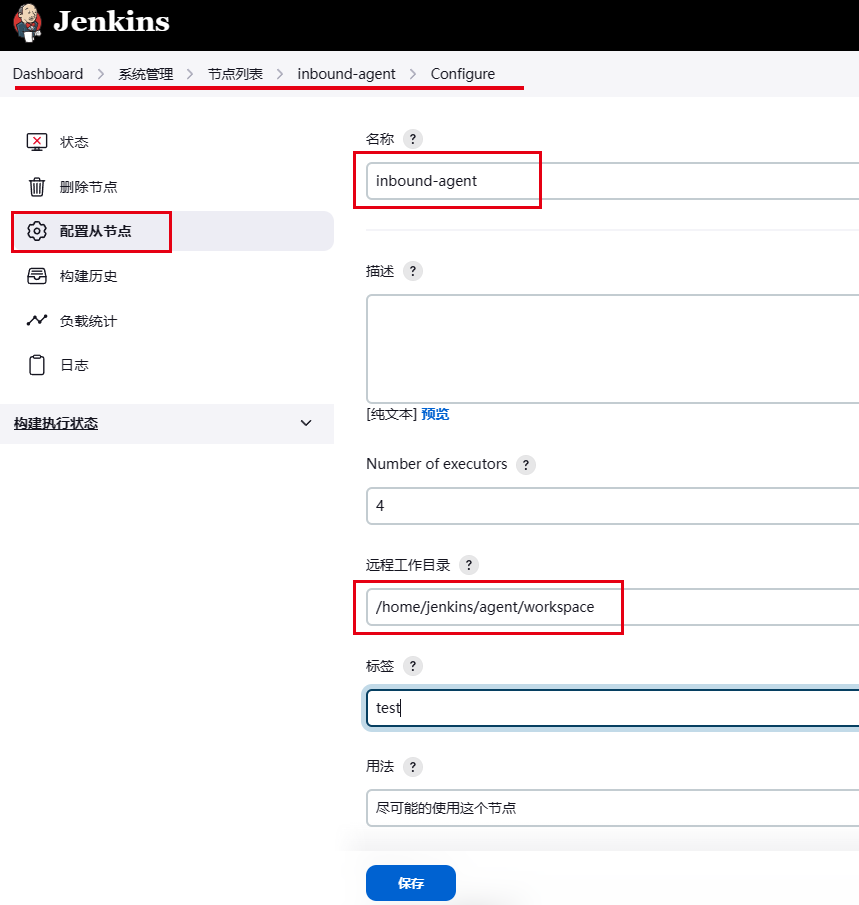Click help icon next to 名称
This screenshot has height=905, width=859.
(413, 139)
